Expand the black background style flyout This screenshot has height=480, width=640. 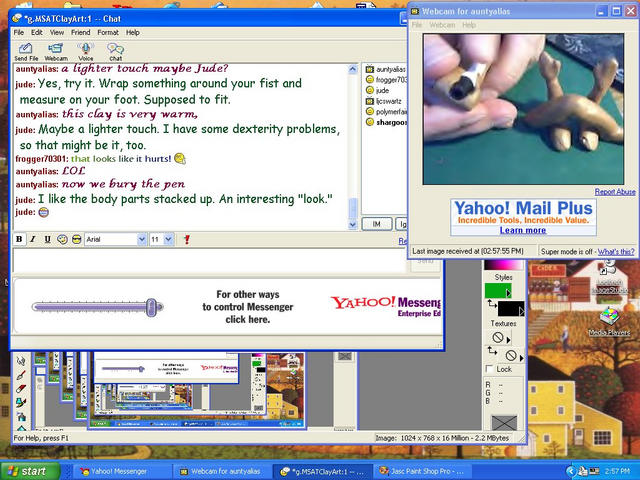point(522,312)
